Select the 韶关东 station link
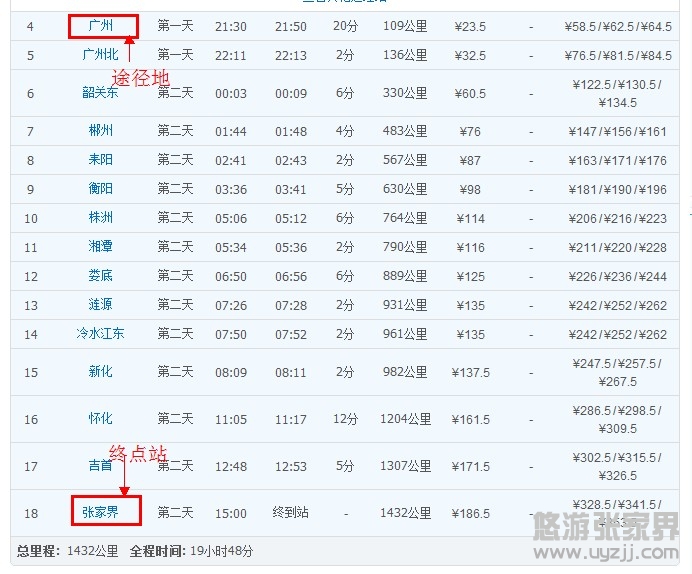692x574 pixels. point(101,93)
